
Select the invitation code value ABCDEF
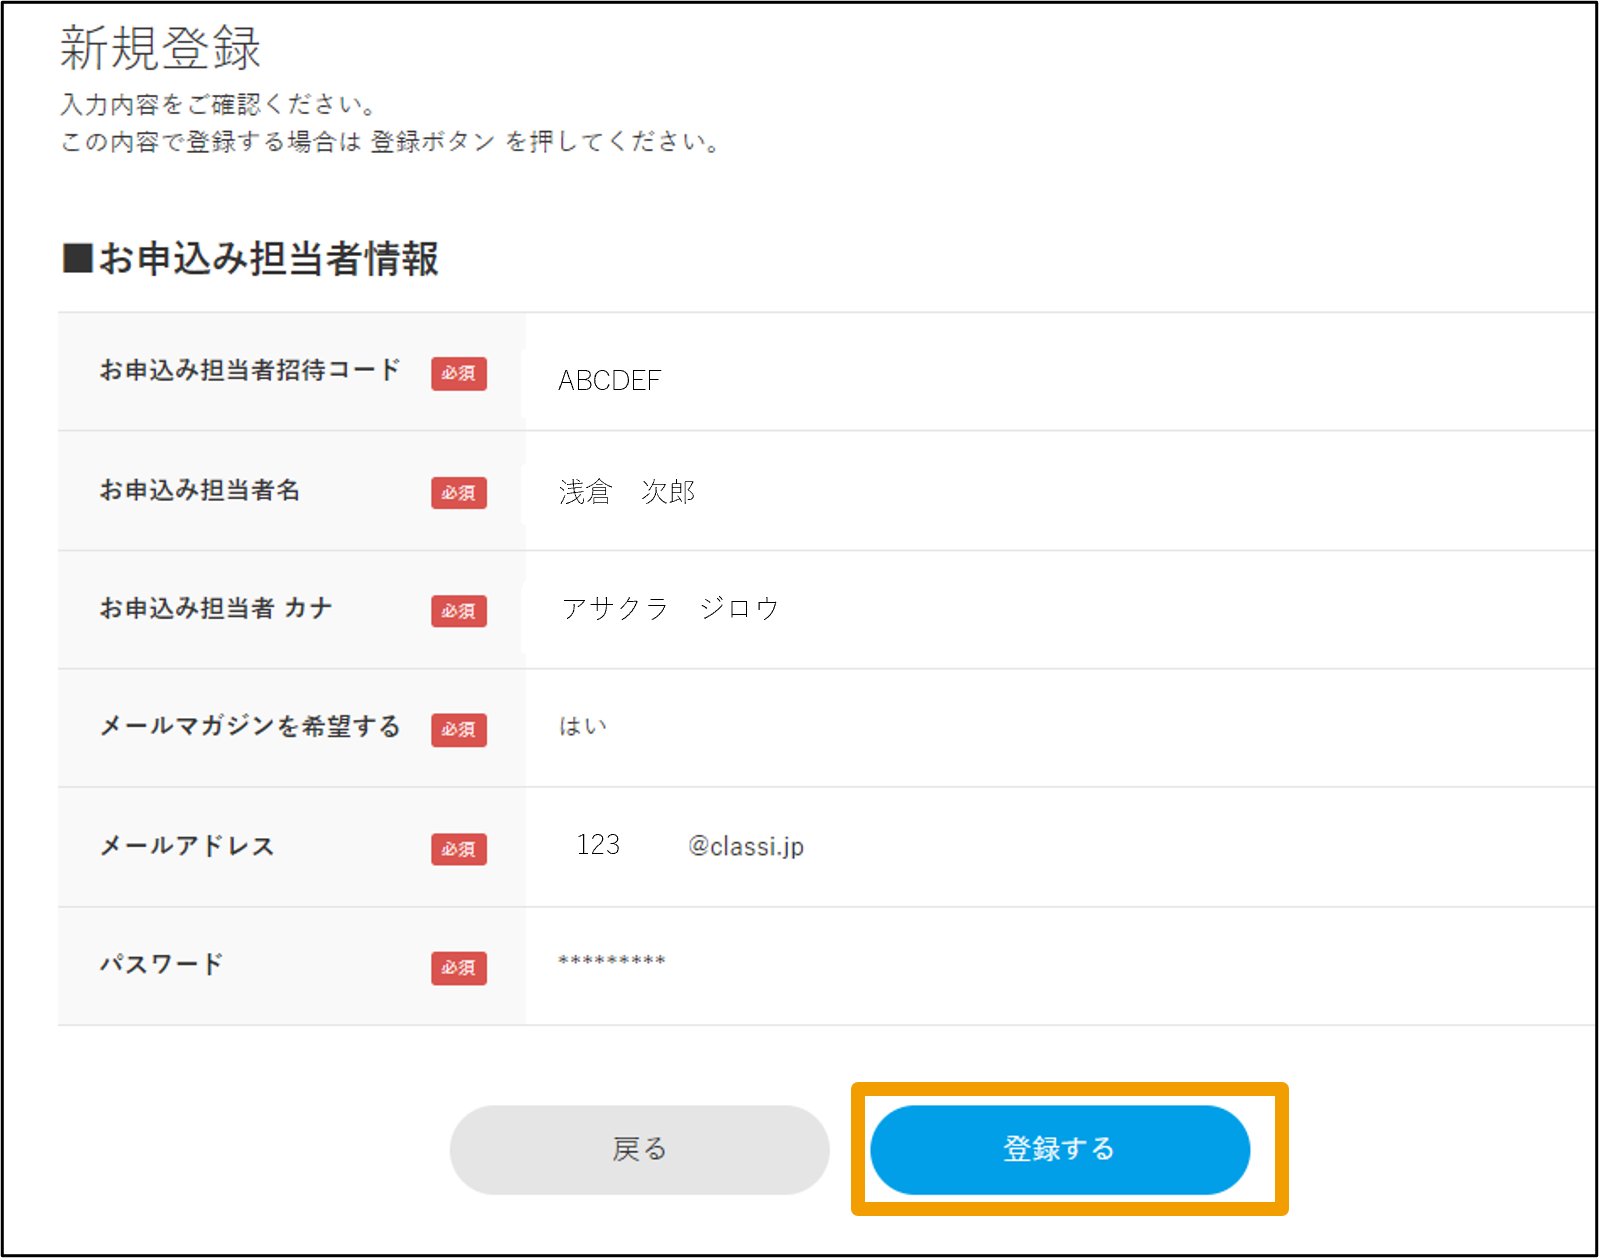[x=610, y=380]
